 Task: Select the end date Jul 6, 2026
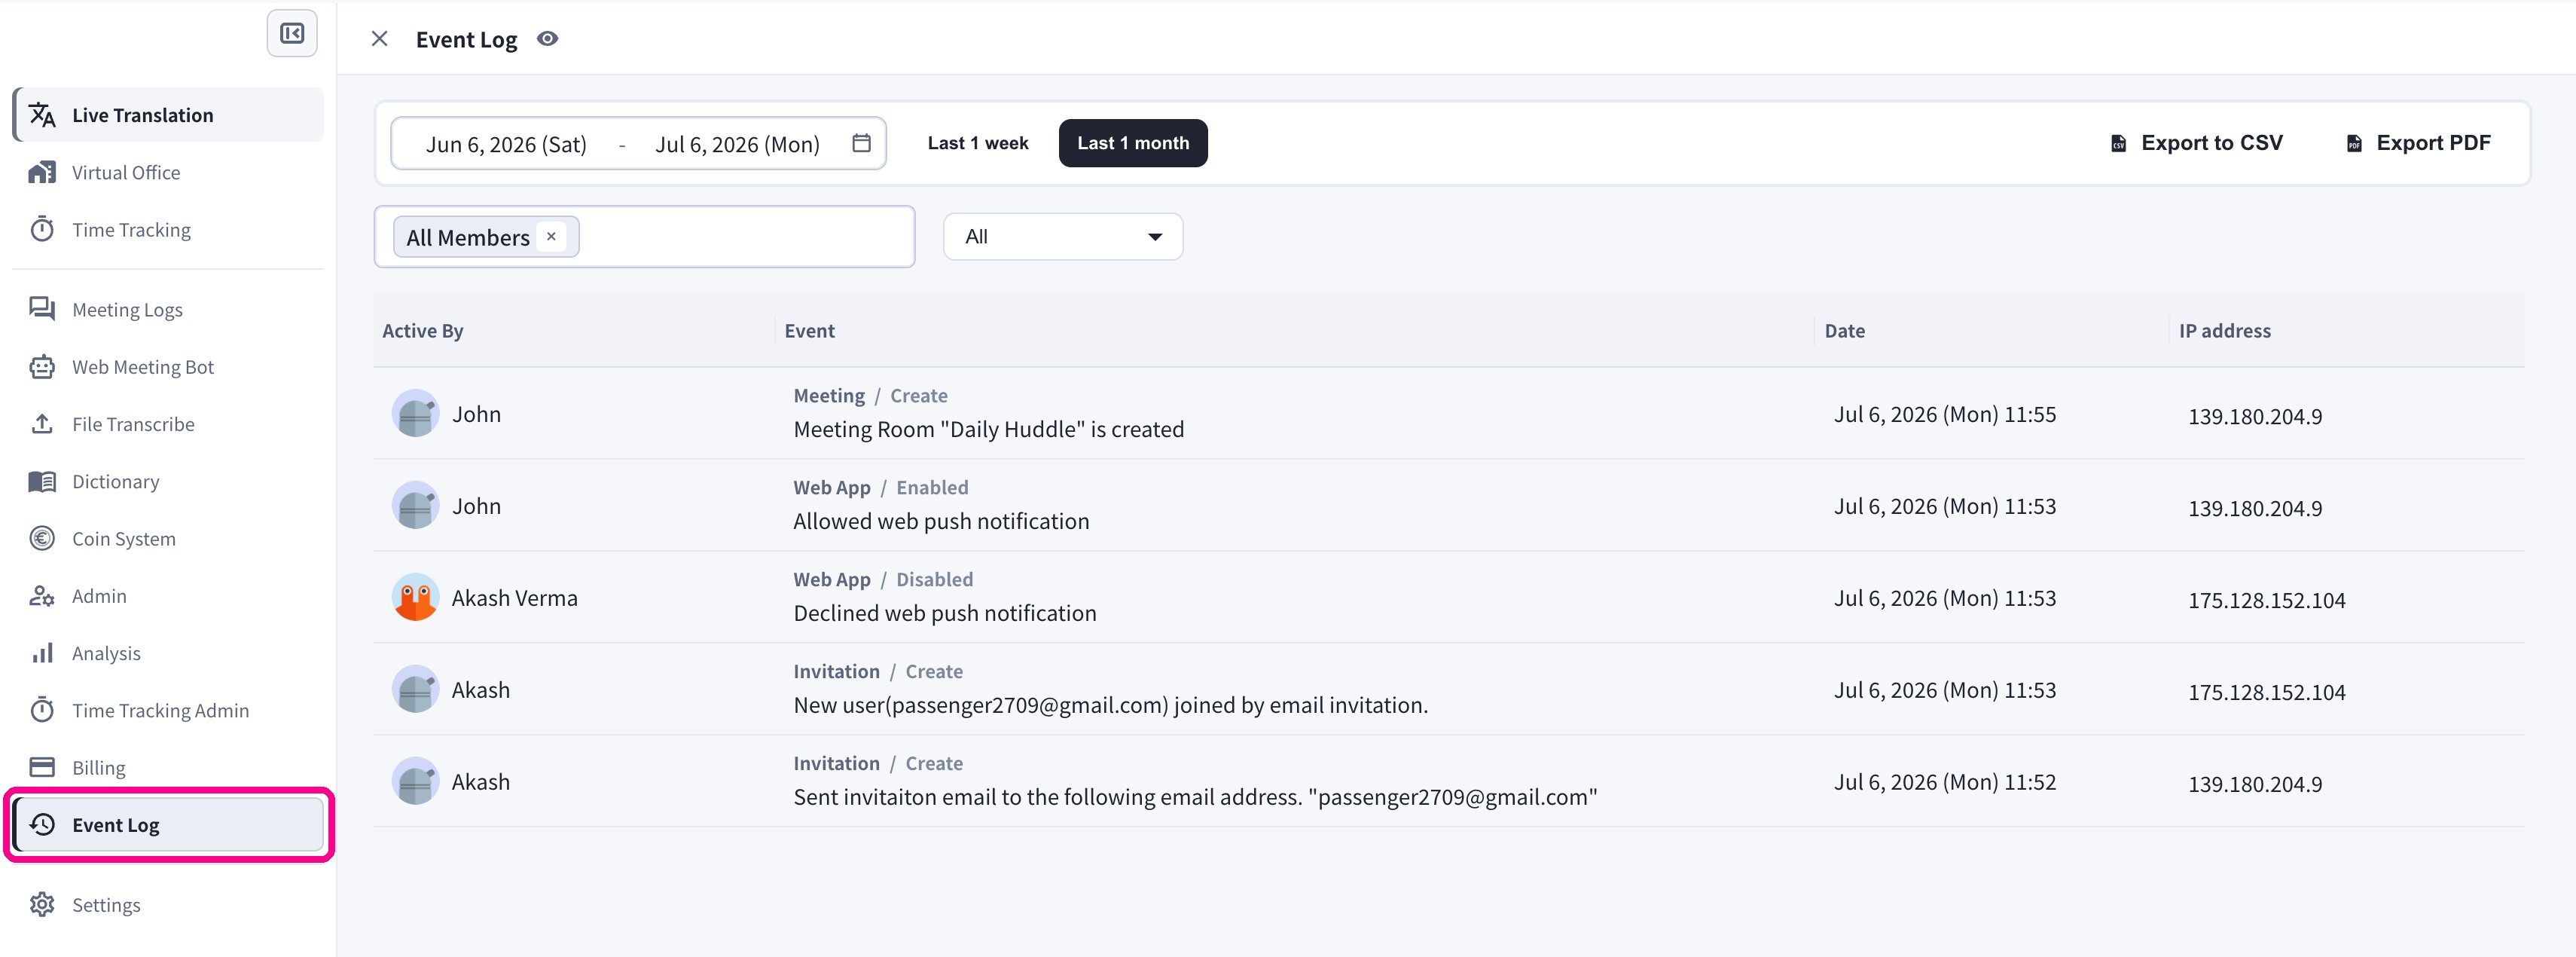[x=737, y=144]
